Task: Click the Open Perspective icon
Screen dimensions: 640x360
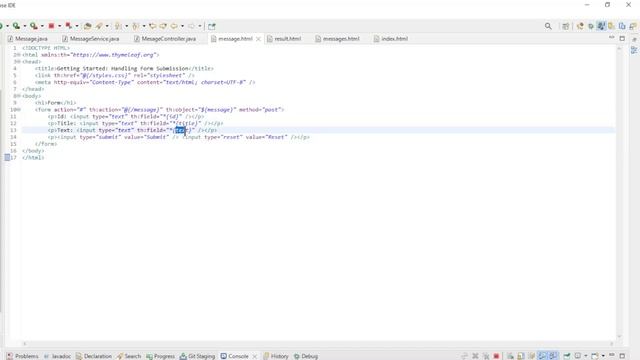Action: coord(565,26)
